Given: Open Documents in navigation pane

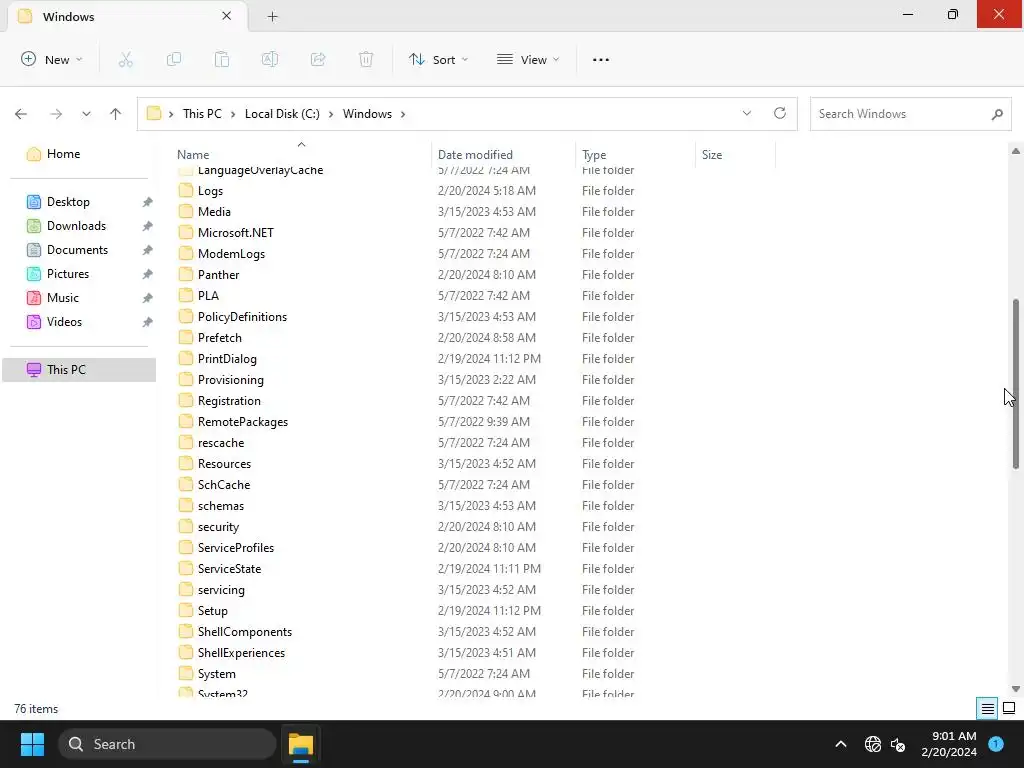Looking at the screenshot, I should (77, 250).
